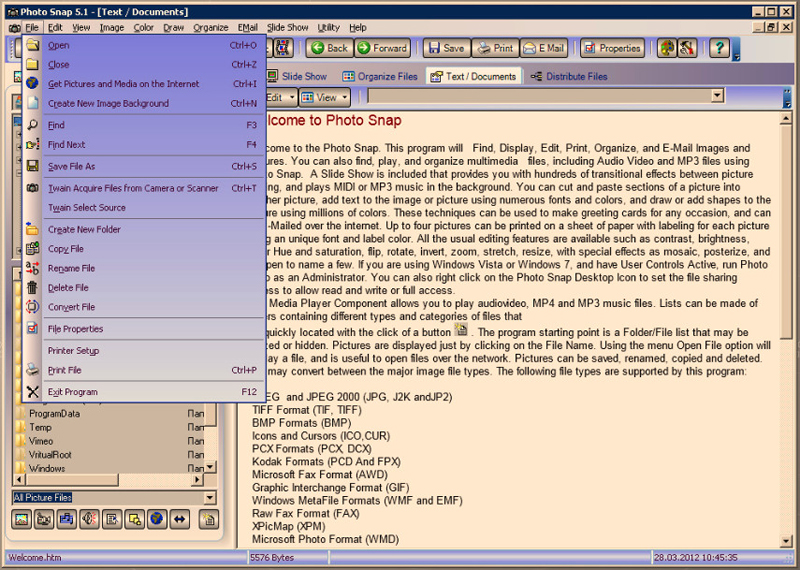Open the Distribute Files tab
Image resolution: width=800 pixels, height=570 pixels.
[x=569, y=76]
